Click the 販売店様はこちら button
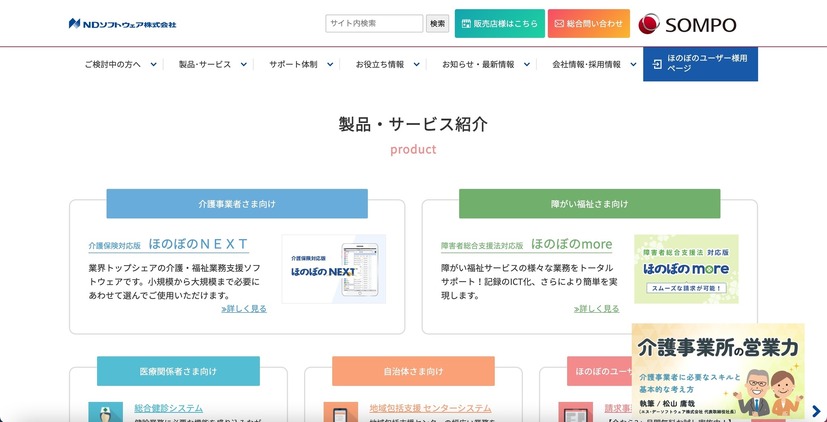827x422 pixels. pos(499,23)
